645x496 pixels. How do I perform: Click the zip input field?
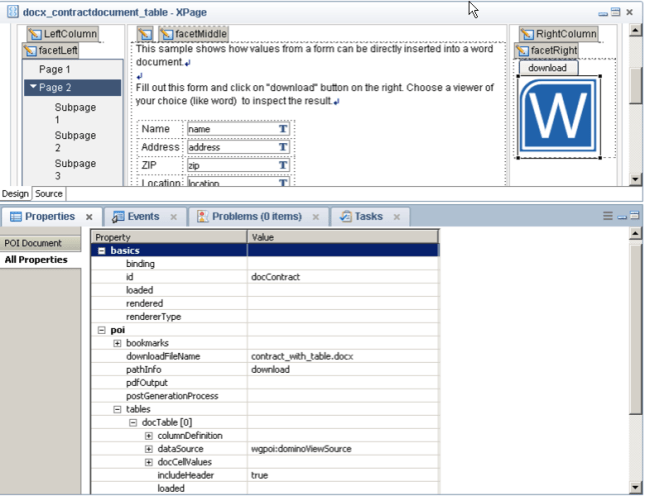click(x=238, y=165)
